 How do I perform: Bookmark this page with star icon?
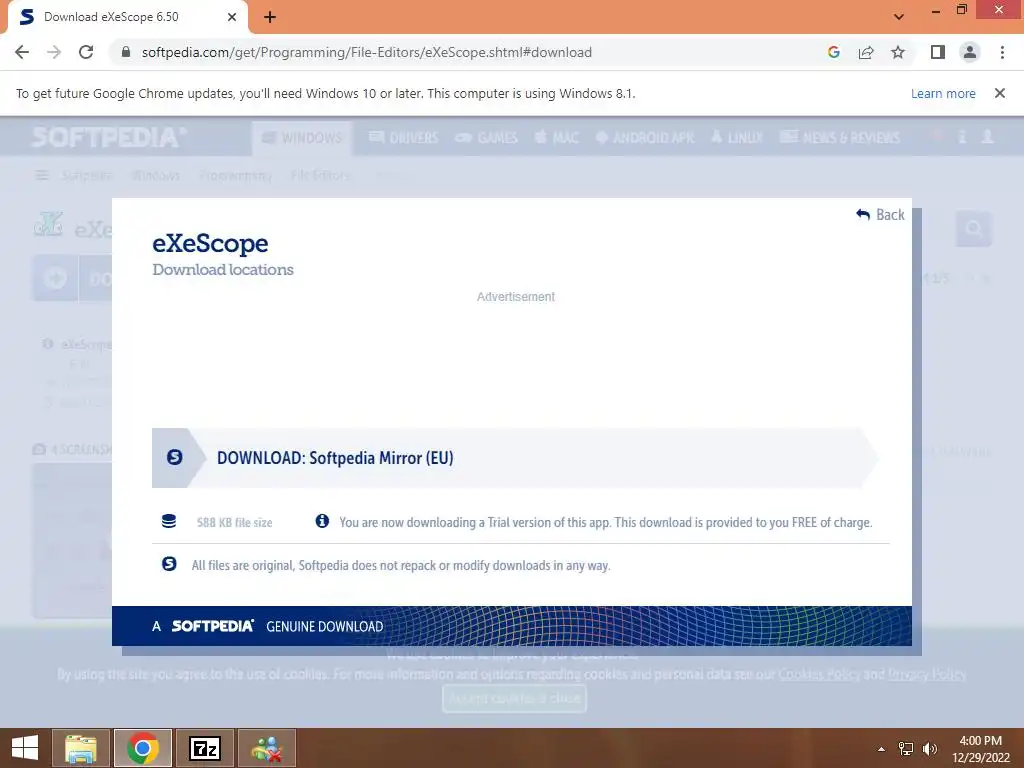898,52
